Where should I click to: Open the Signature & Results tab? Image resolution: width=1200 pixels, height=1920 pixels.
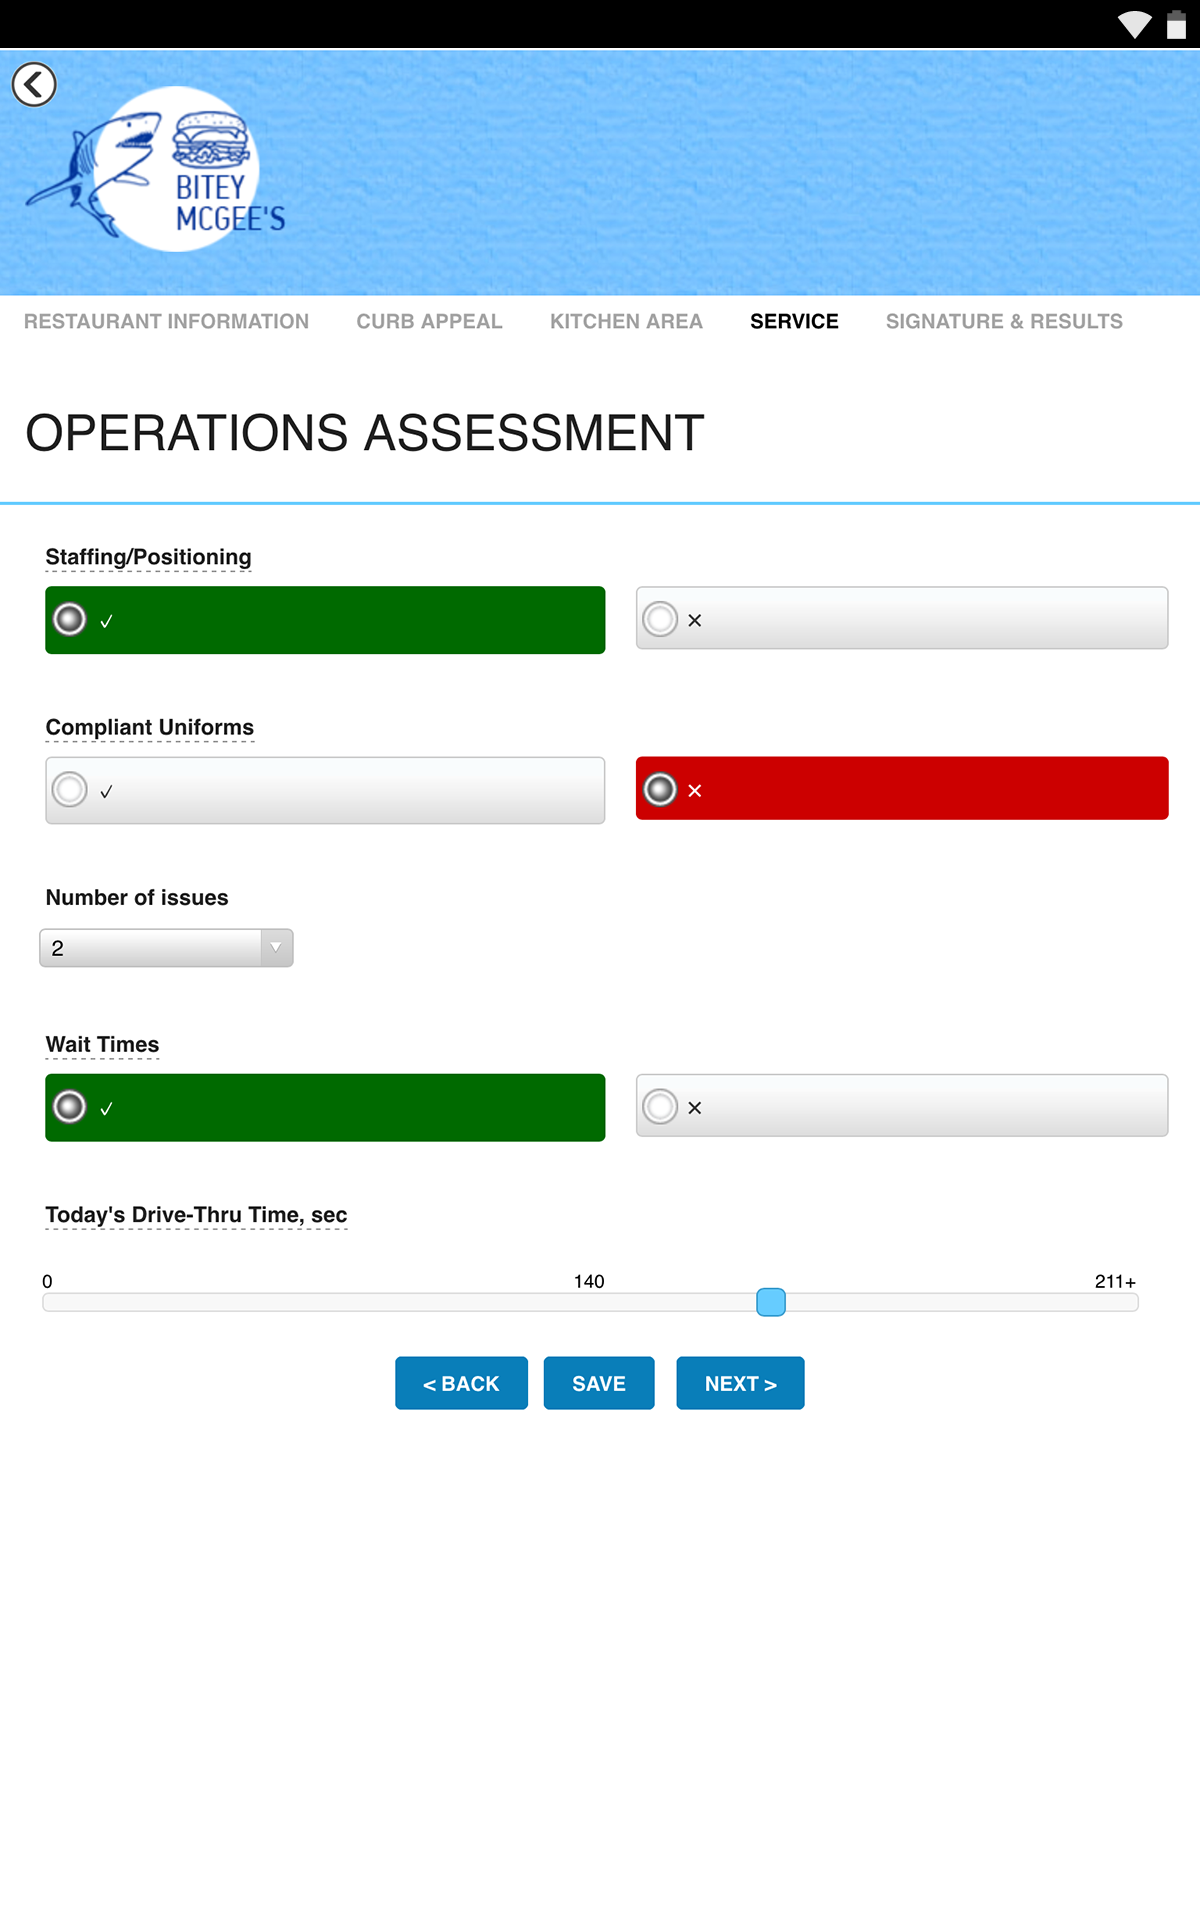pos(1004,321)
